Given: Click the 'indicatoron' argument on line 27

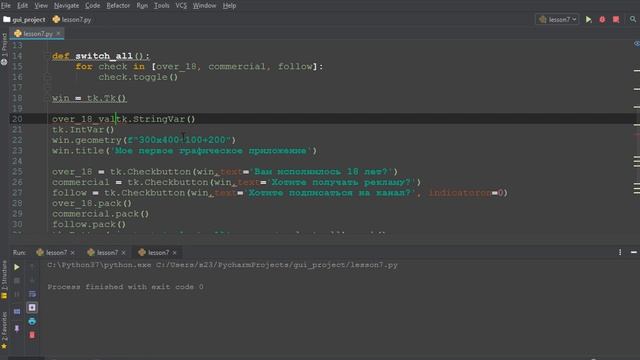Looking at the screenshot, I should point(460,193).
